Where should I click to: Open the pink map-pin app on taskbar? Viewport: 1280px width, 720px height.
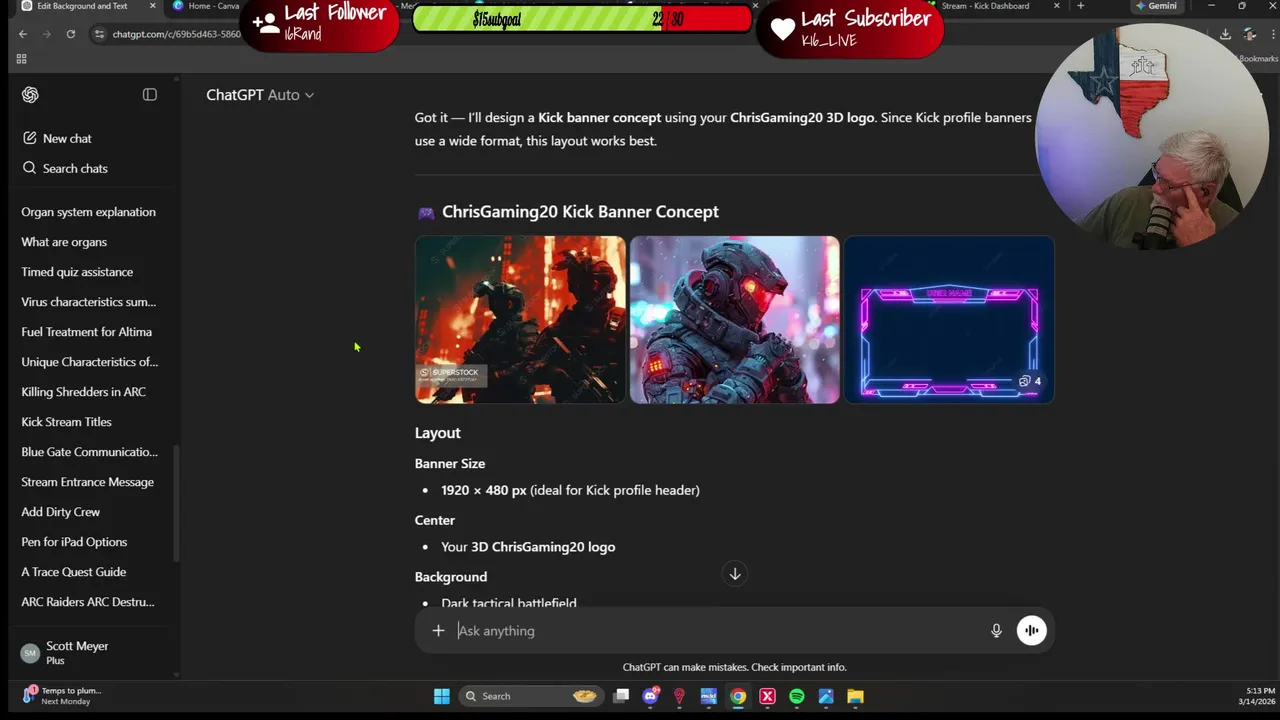coord(679,696)
